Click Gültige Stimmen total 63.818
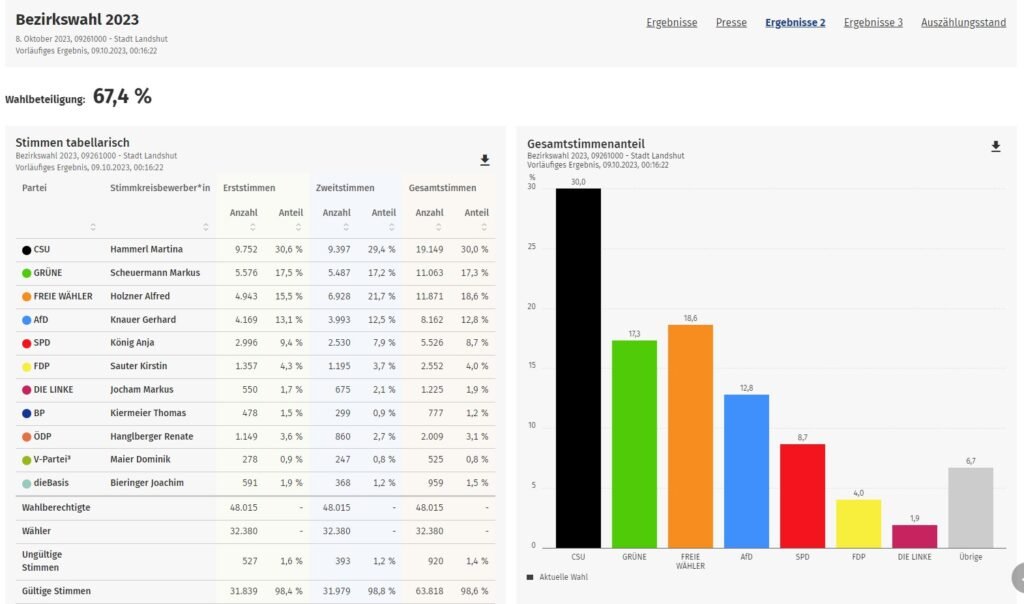 coord(429,592)
